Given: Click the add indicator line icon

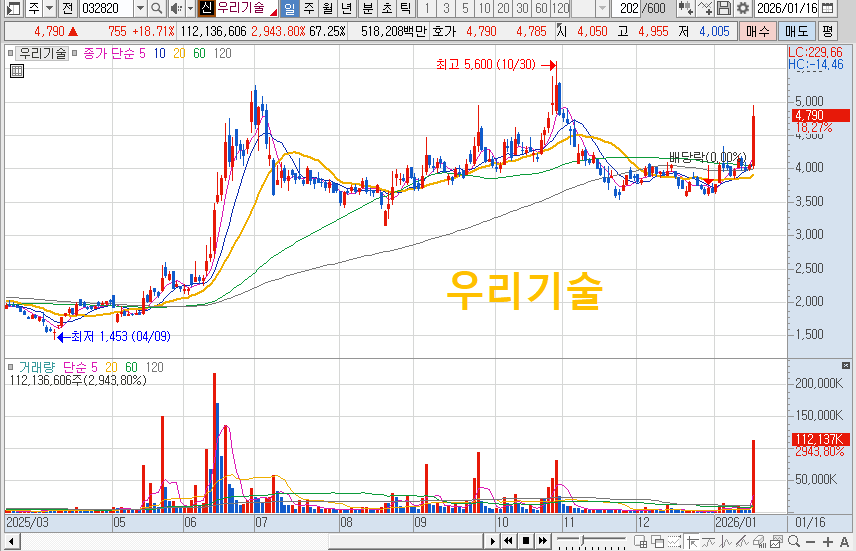Looking at the screenshot, I should click(x=705, y=8).
